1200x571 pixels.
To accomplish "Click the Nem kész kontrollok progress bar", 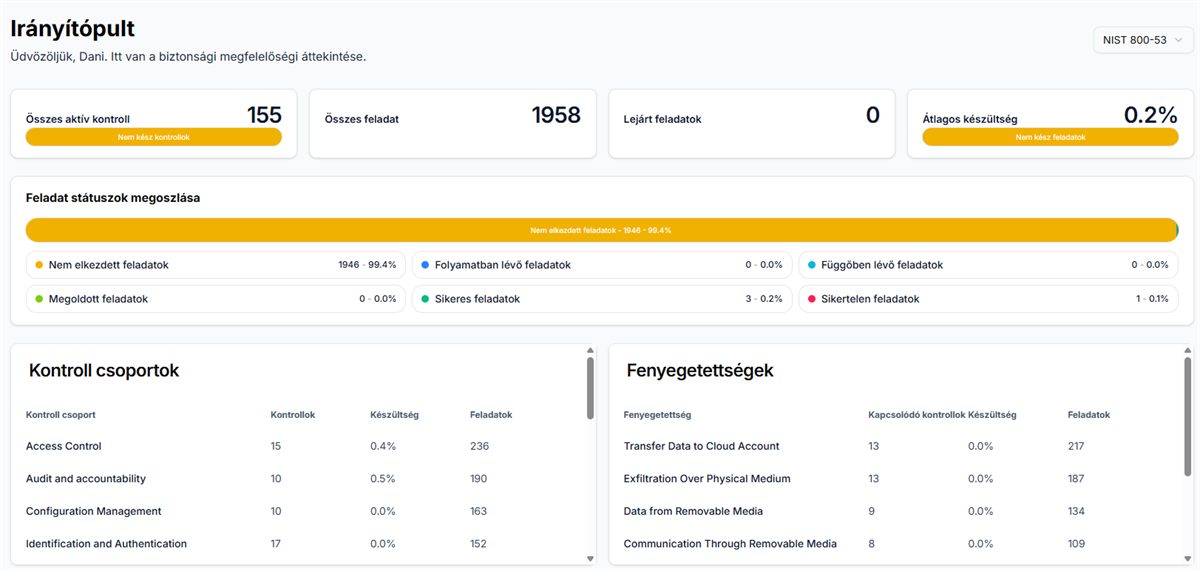I will (153, 137).
